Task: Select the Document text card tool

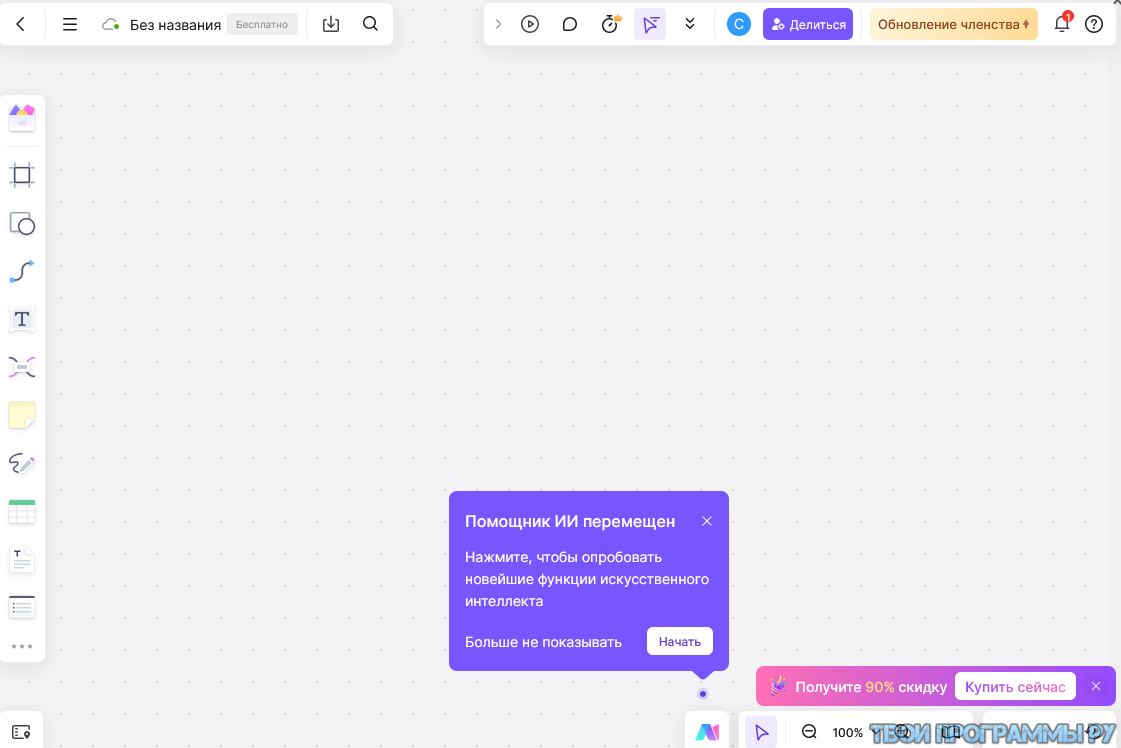Action: [22, 560]
